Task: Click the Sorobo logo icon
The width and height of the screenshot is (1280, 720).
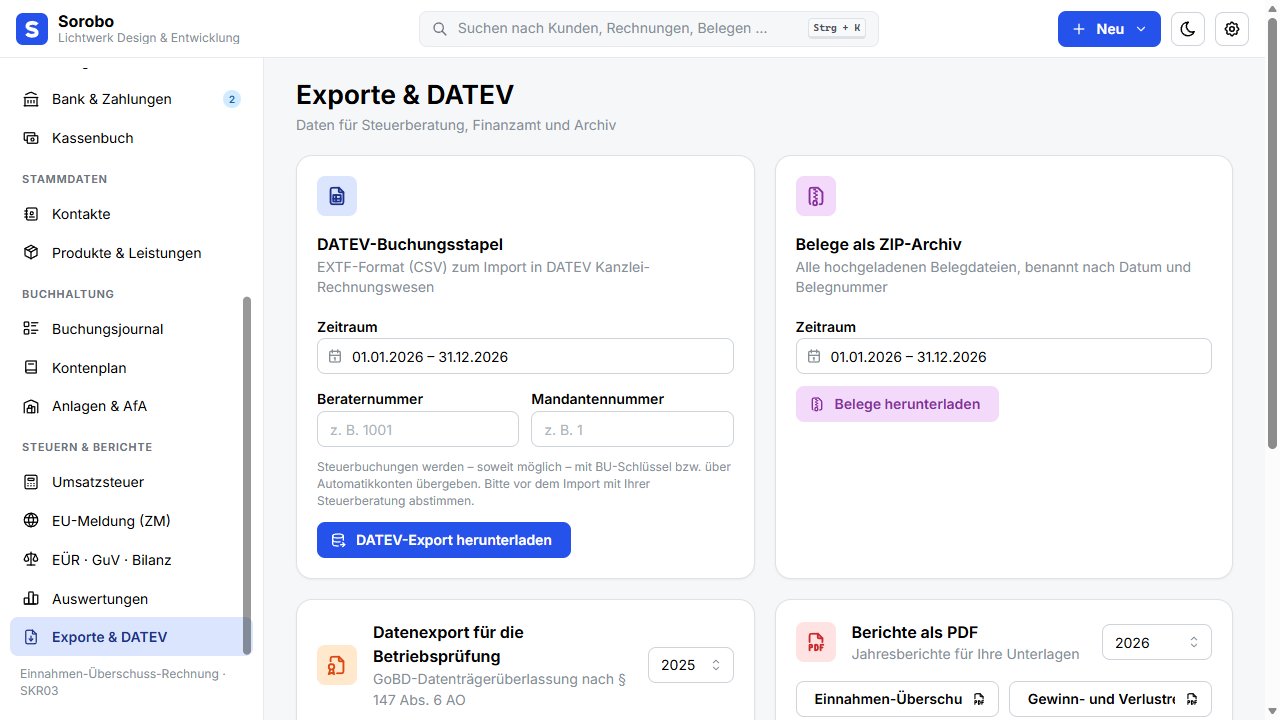Action: (32, 29)
